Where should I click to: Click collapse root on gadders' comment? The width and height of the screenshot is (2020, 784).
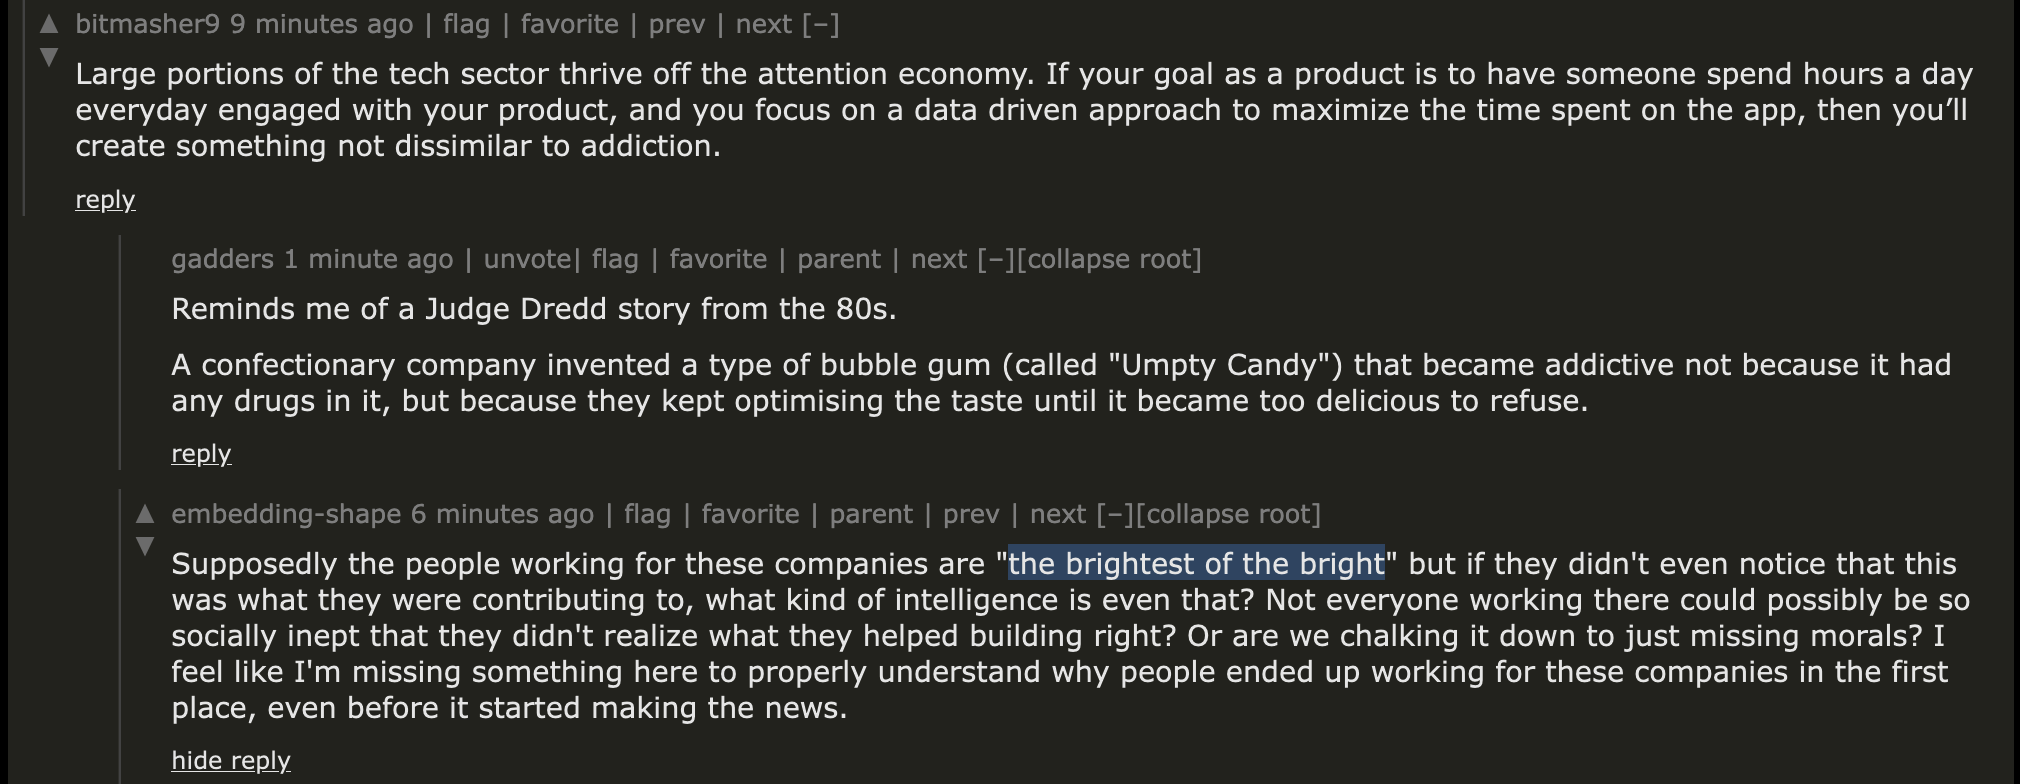tap(1111, 258)
